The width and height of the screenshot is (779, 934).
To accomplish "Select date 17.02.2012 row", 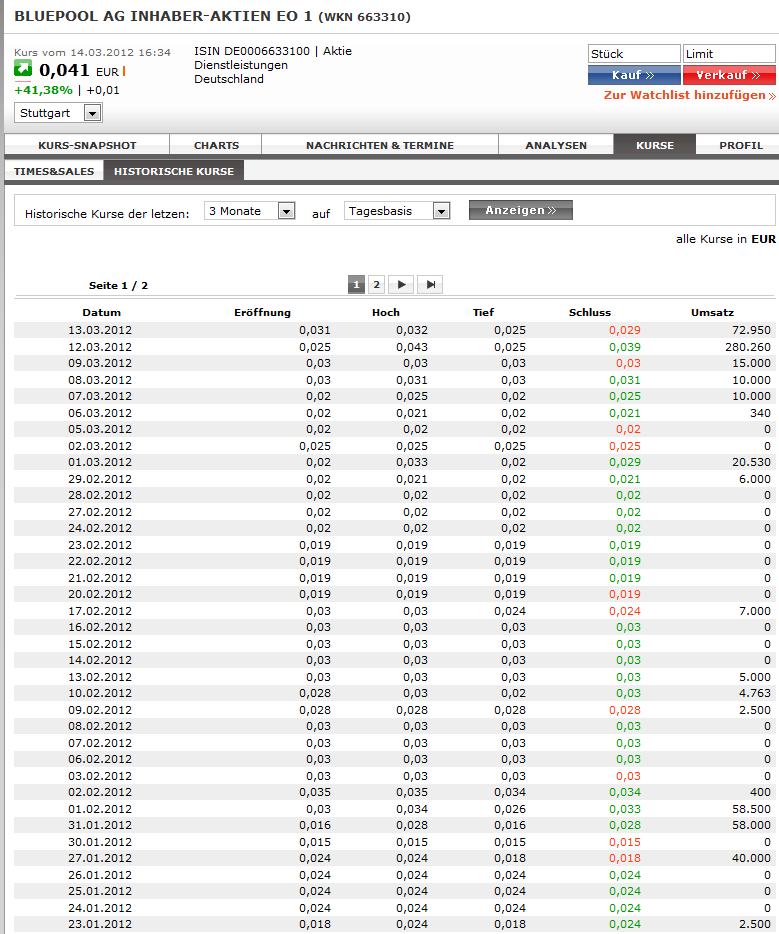I will 394,611.
